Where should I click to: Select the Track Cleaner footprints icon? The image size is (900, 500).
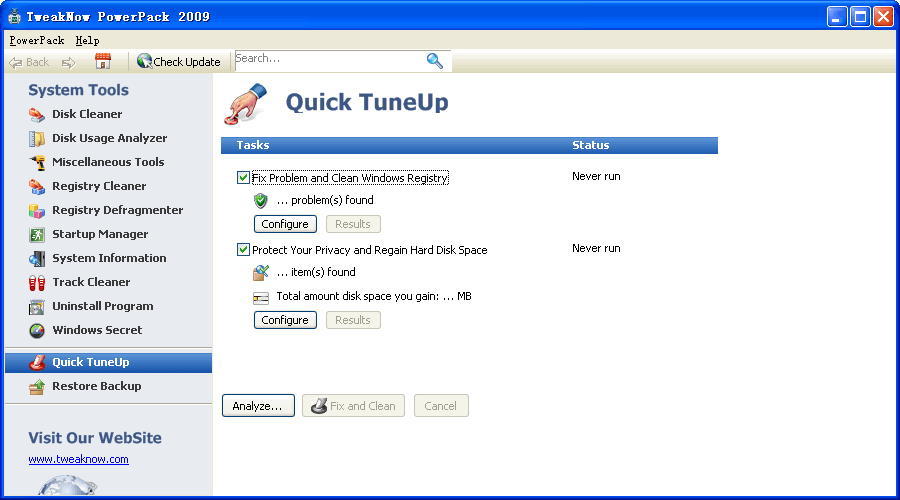[x=37, y=283]
